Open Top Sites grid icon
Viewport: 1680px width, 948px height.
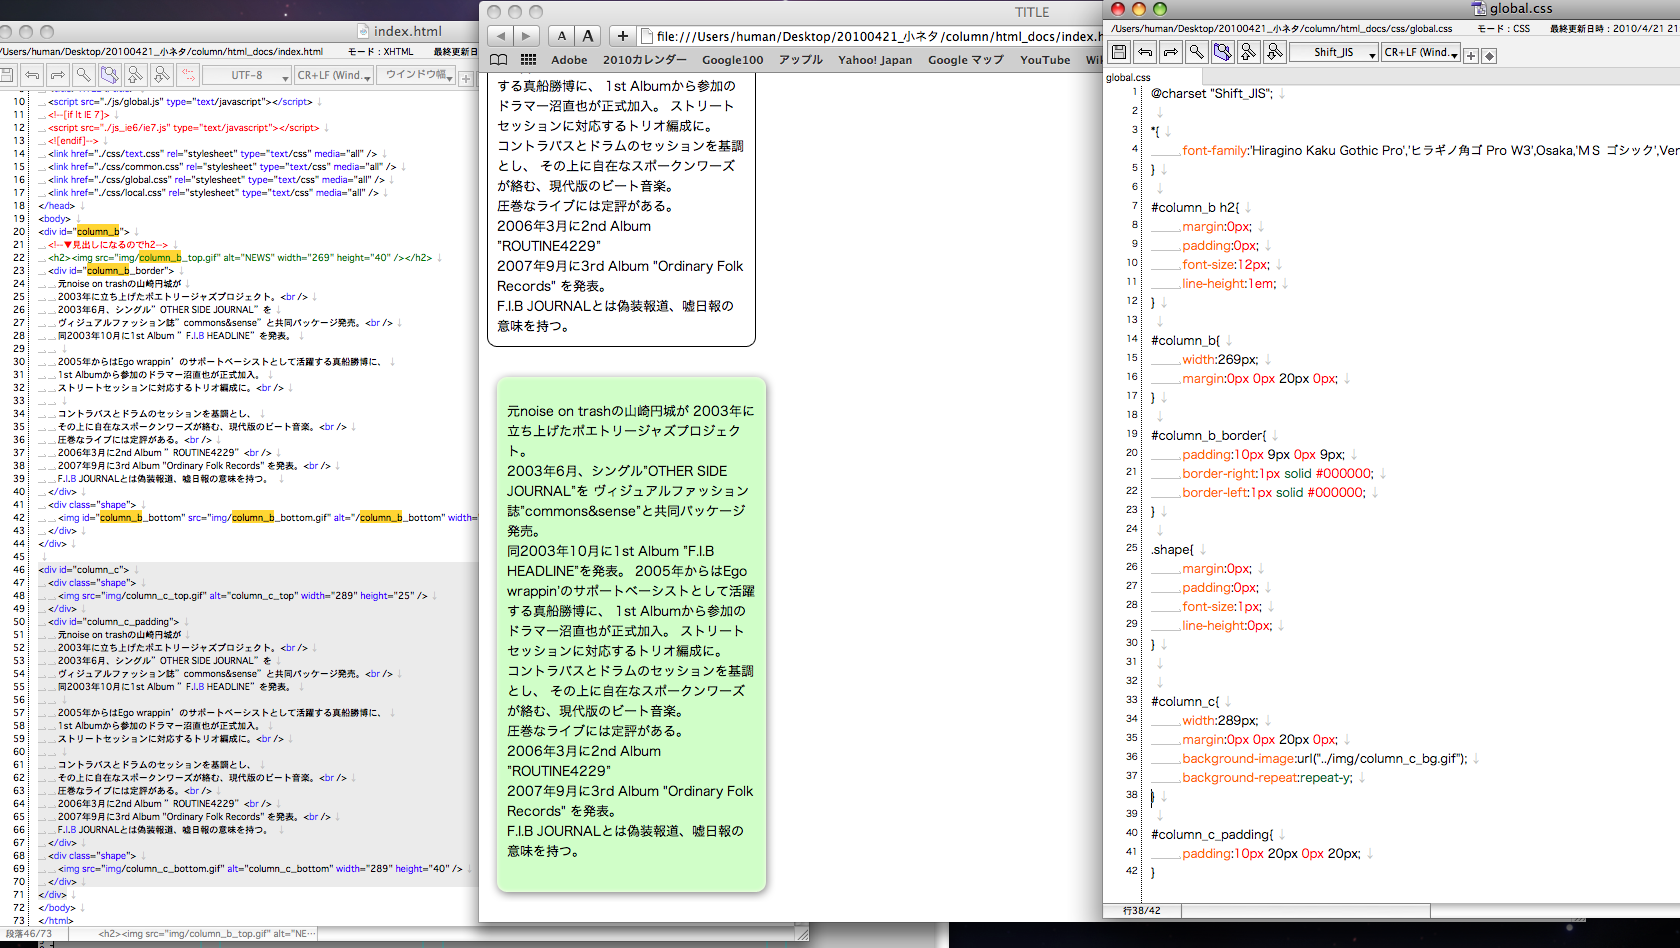point(528,60)
